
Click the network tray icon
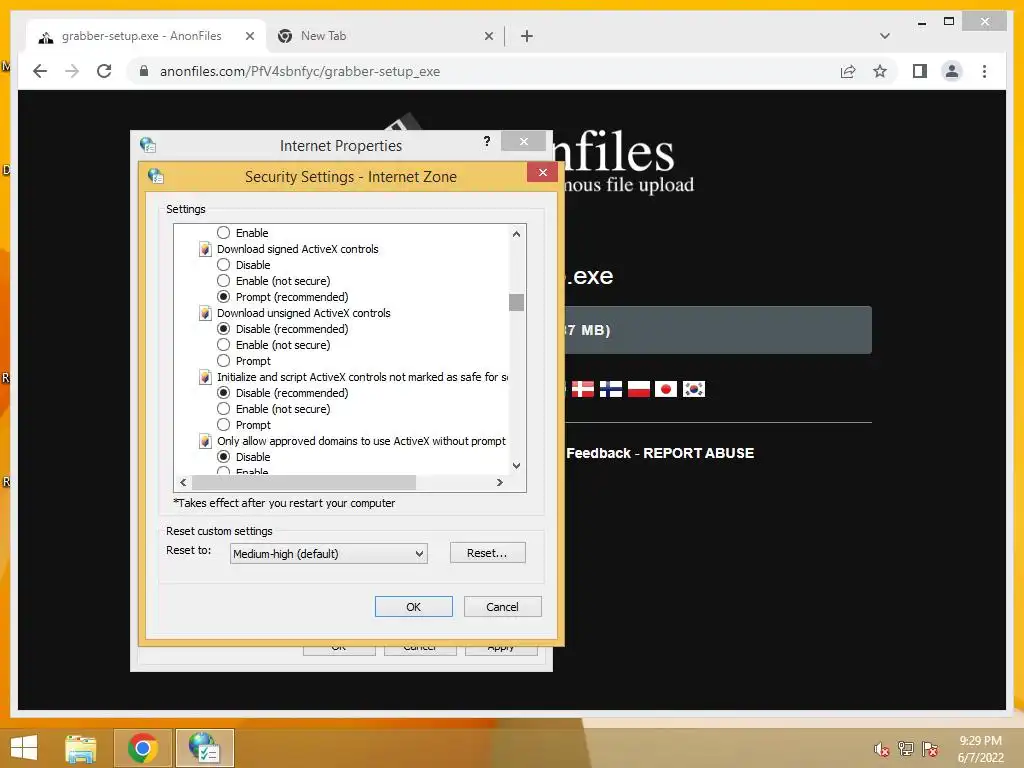905,749
